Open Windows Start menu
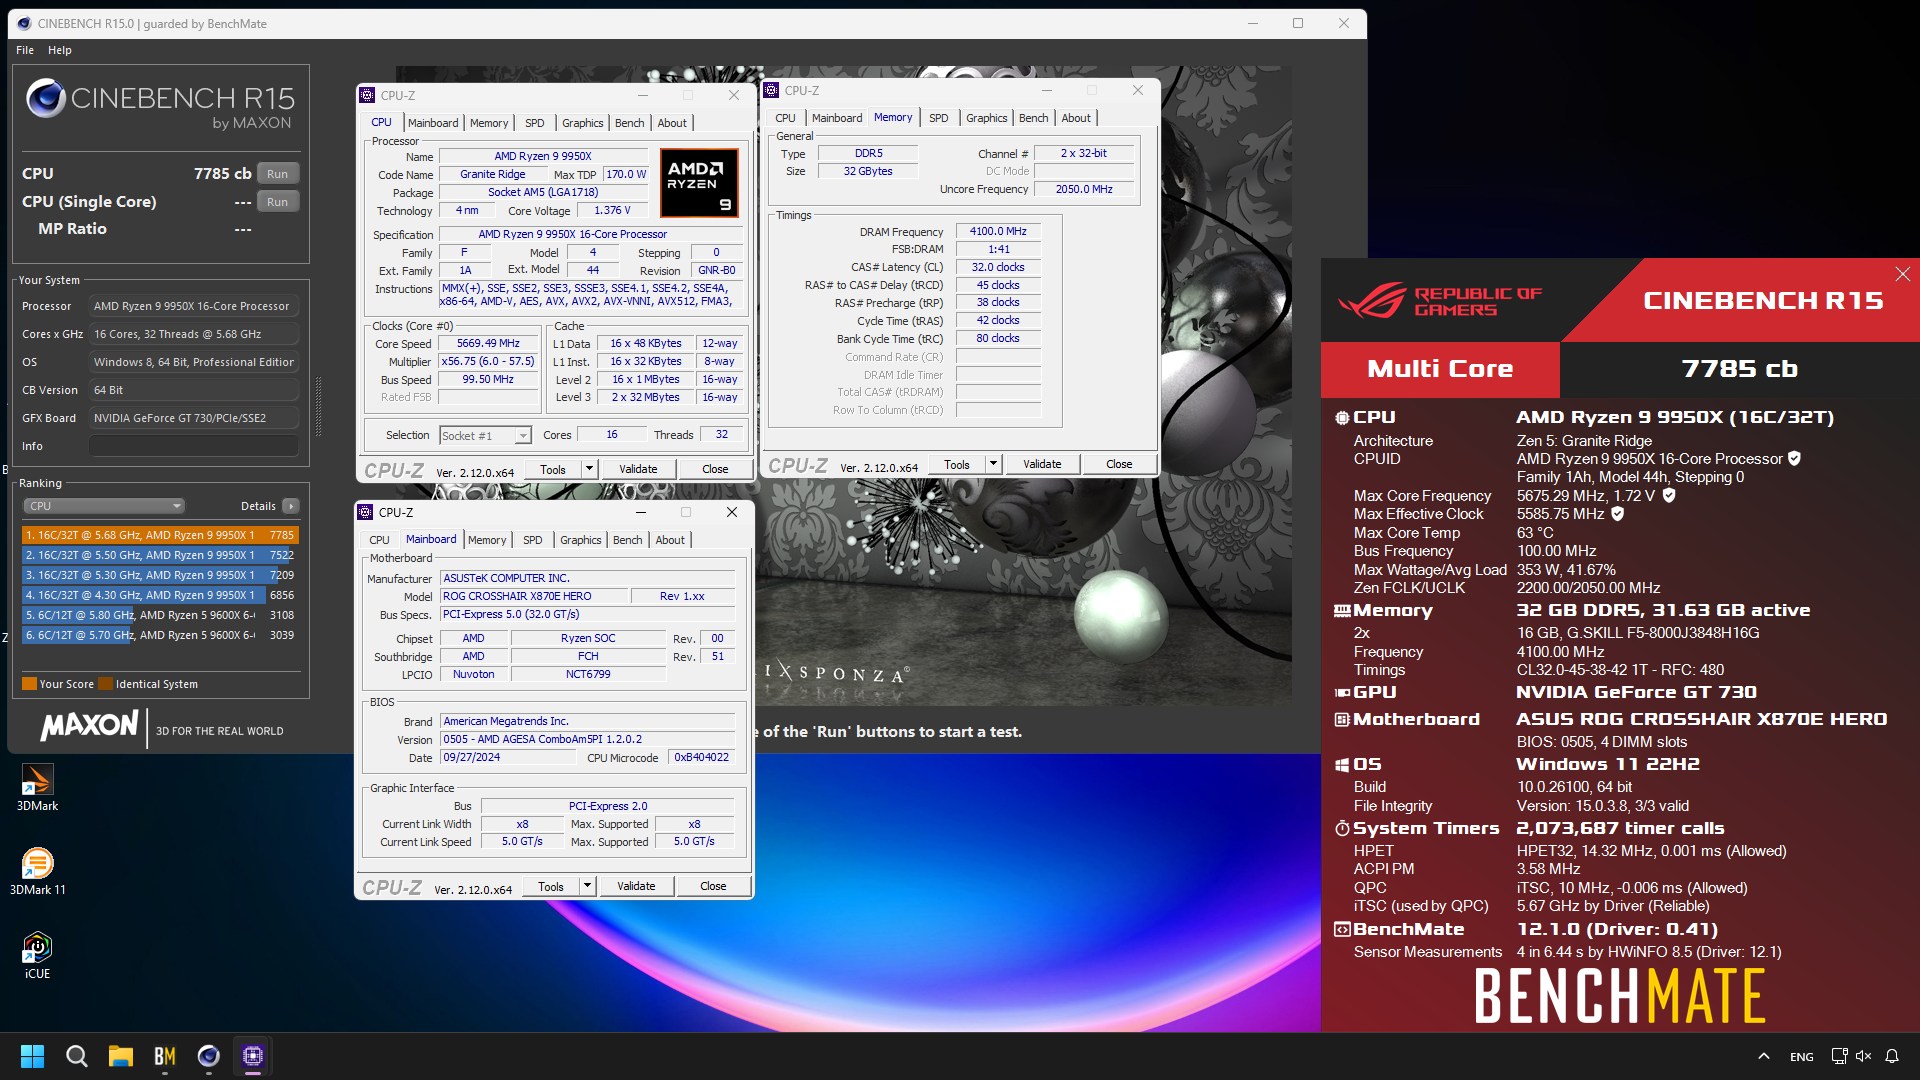The image size is (1920, 1080). pos(32,1056)
